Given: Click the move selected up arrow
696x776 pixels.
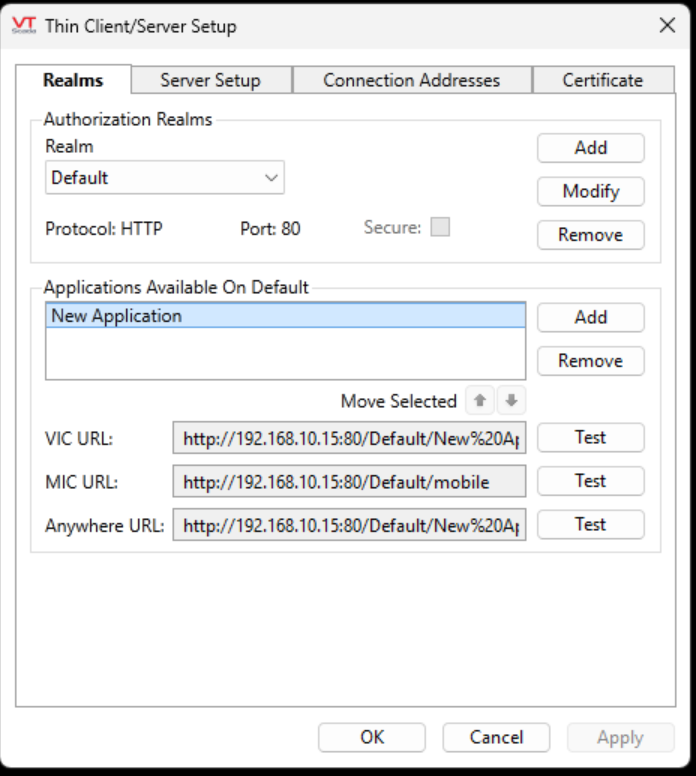Looking at the screenshot, I should coord(480,401).
